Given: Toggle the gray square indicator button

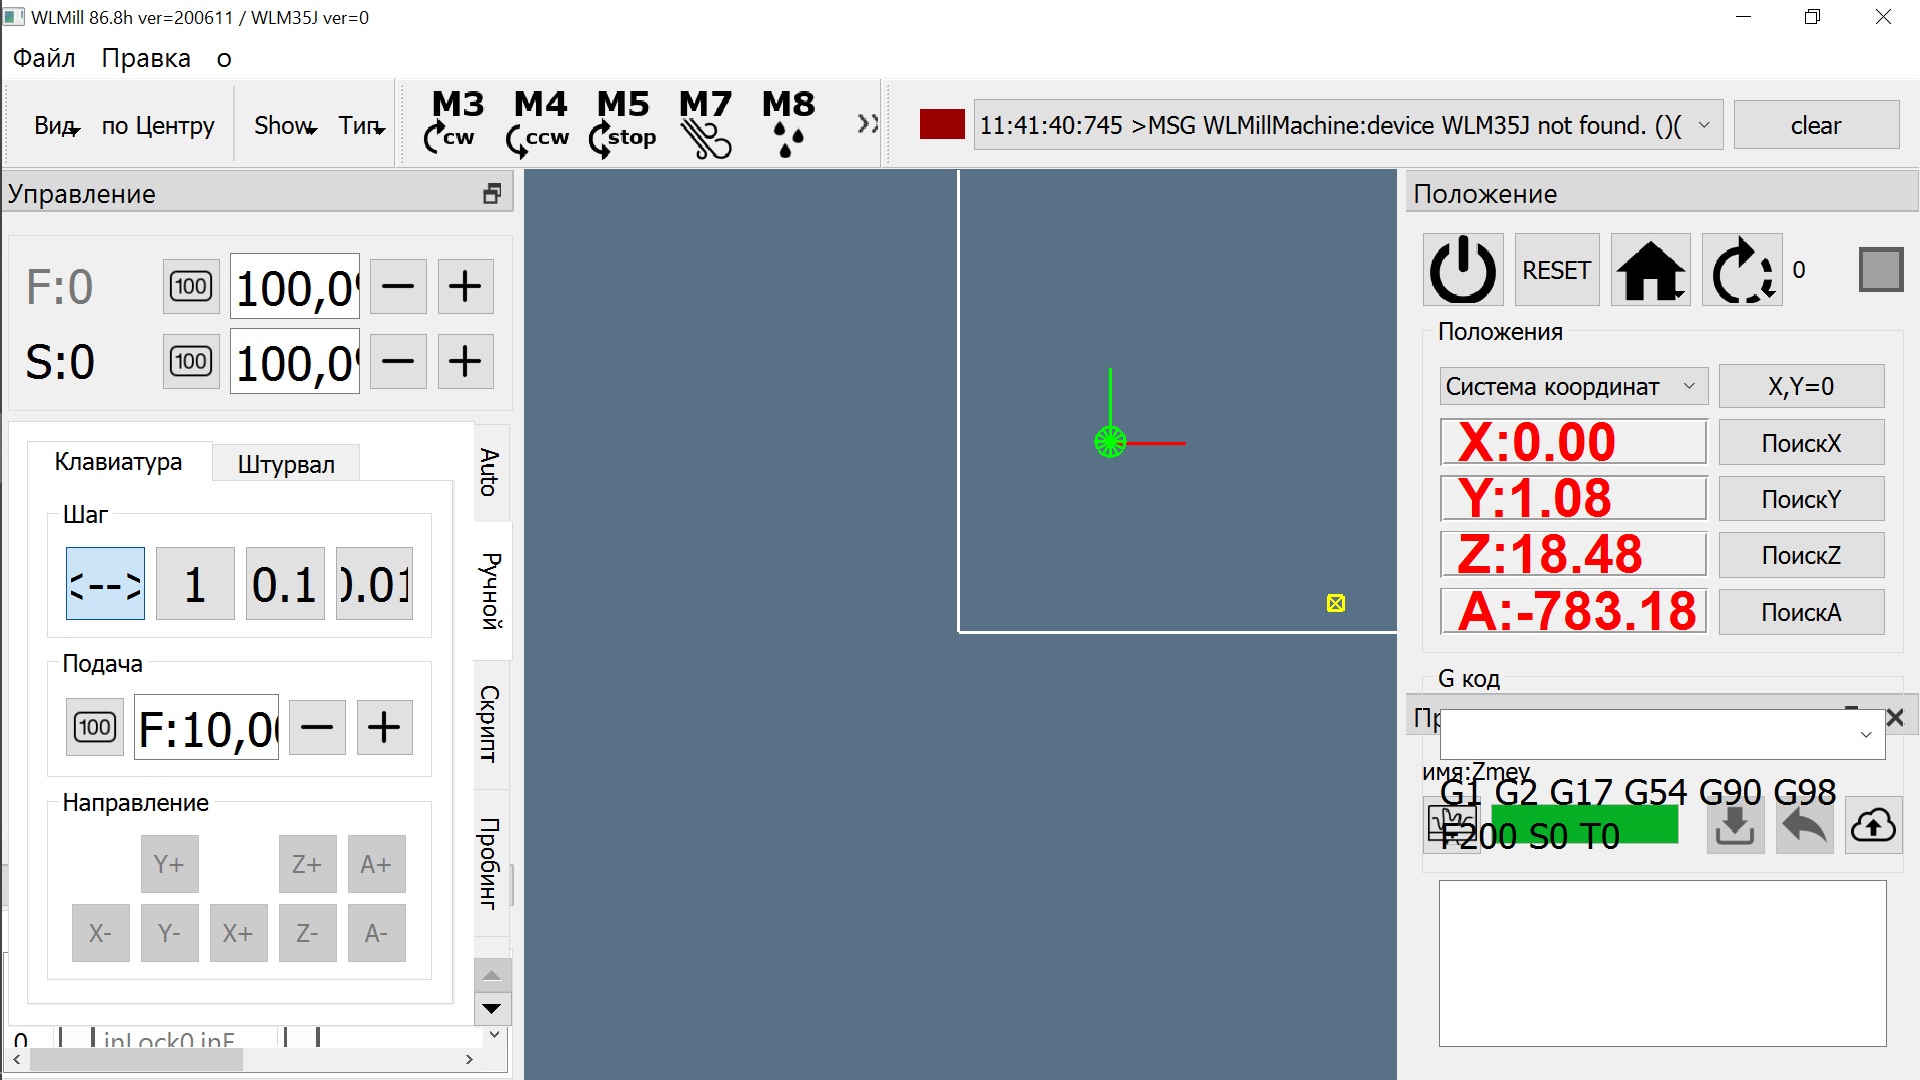Looking at the screenshot, I should click(x=1880, y=270).
